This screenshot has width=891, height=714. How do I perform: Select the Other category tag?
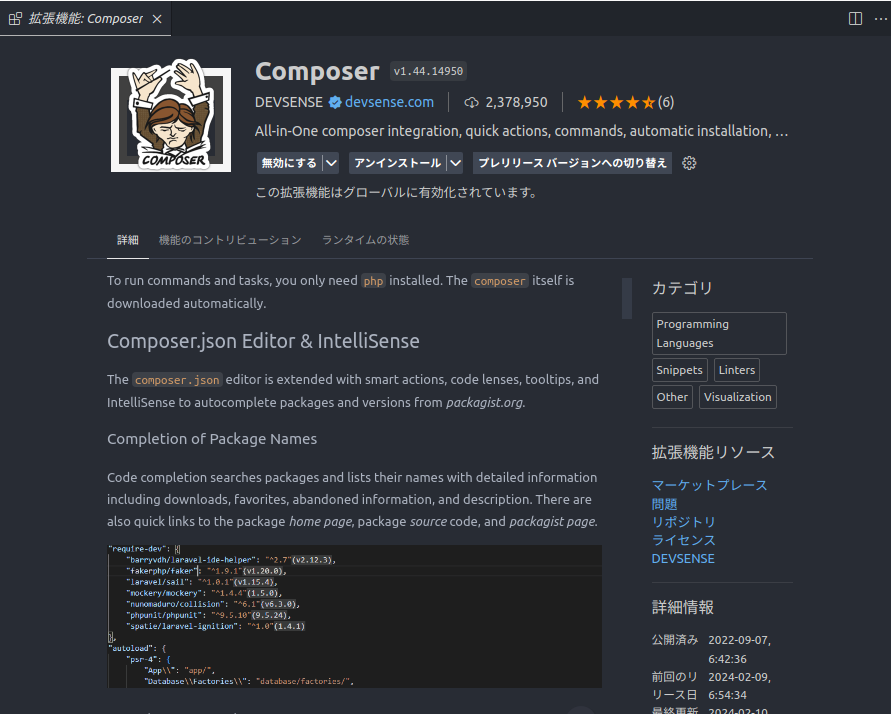672,397
